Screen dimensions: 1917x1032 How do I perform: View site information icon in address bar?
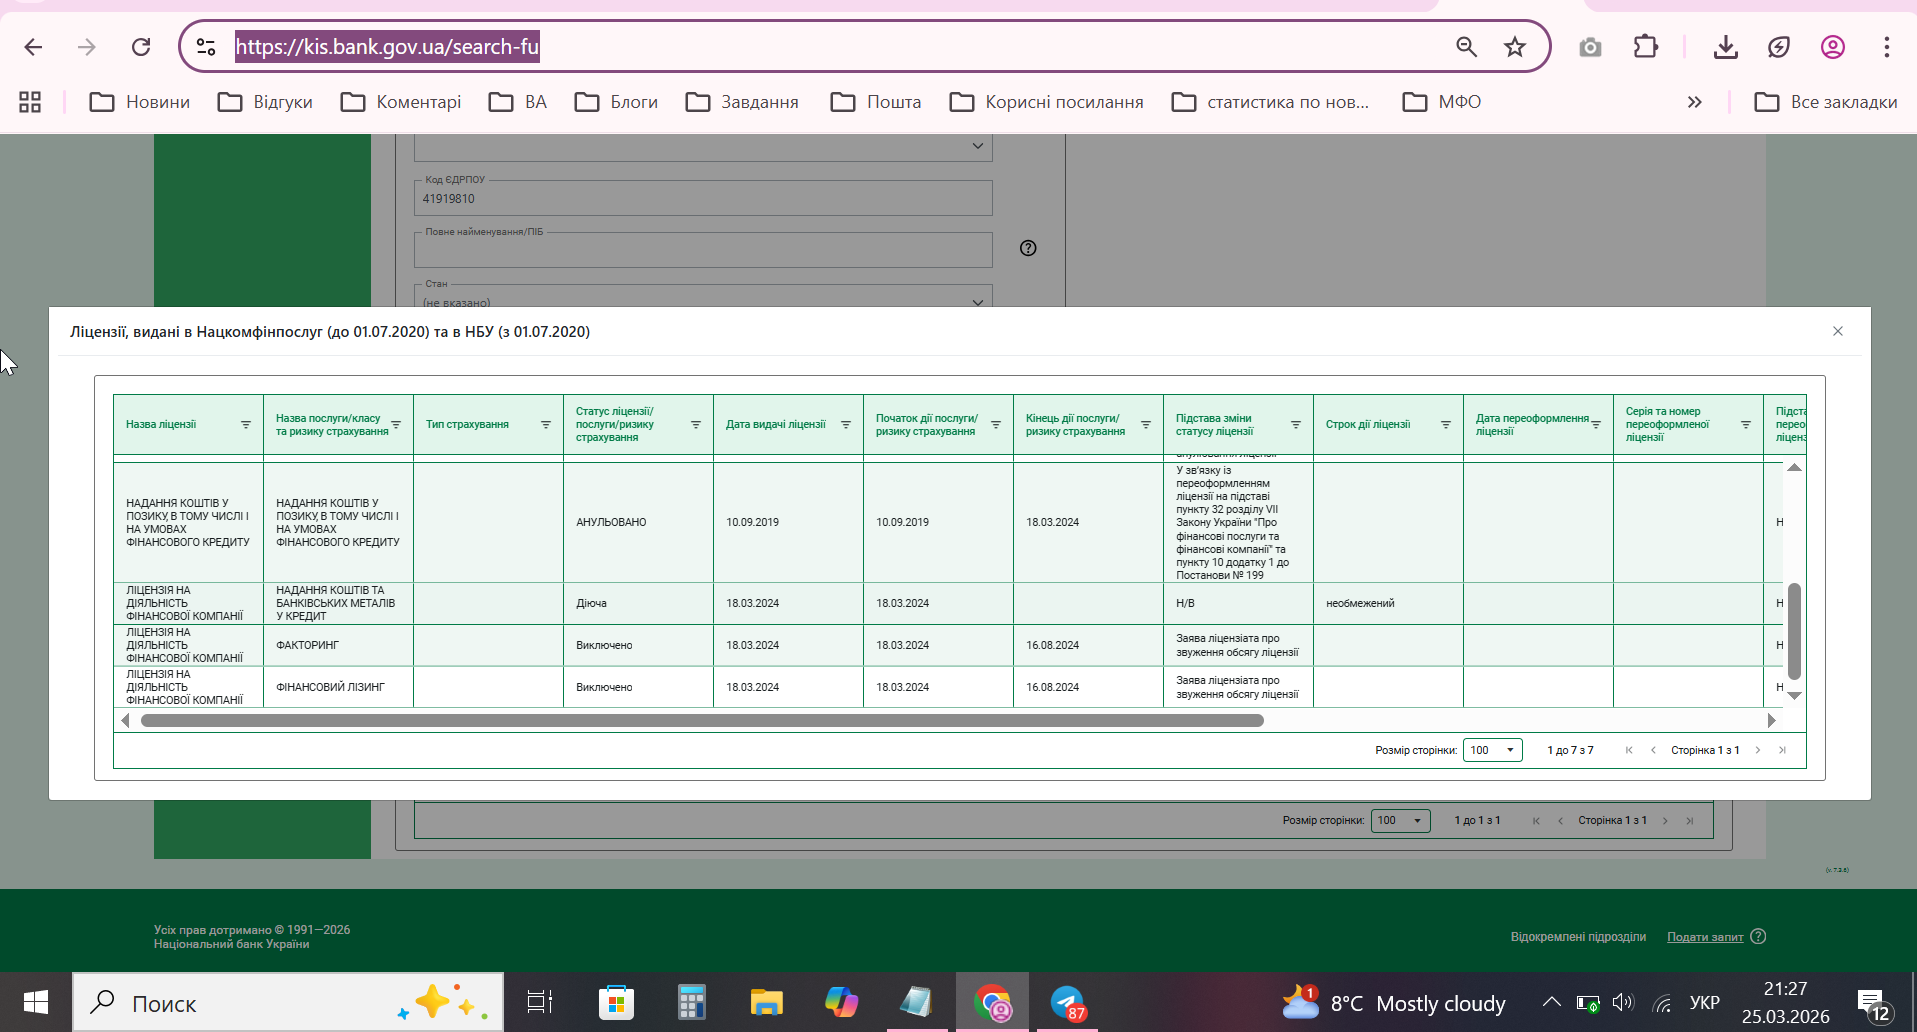(206, 47)
